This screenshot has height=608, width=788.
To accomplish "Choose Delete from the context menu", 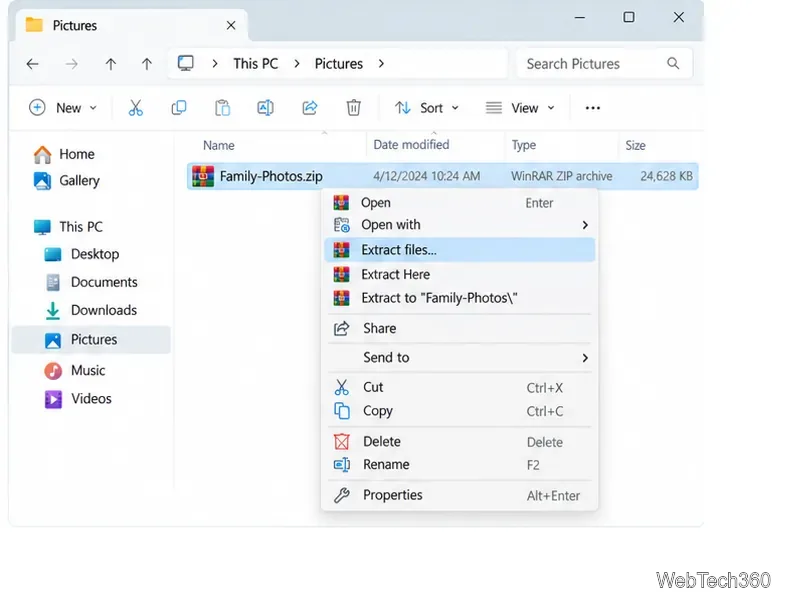I will pyautogui.click(x=460, y=442).
